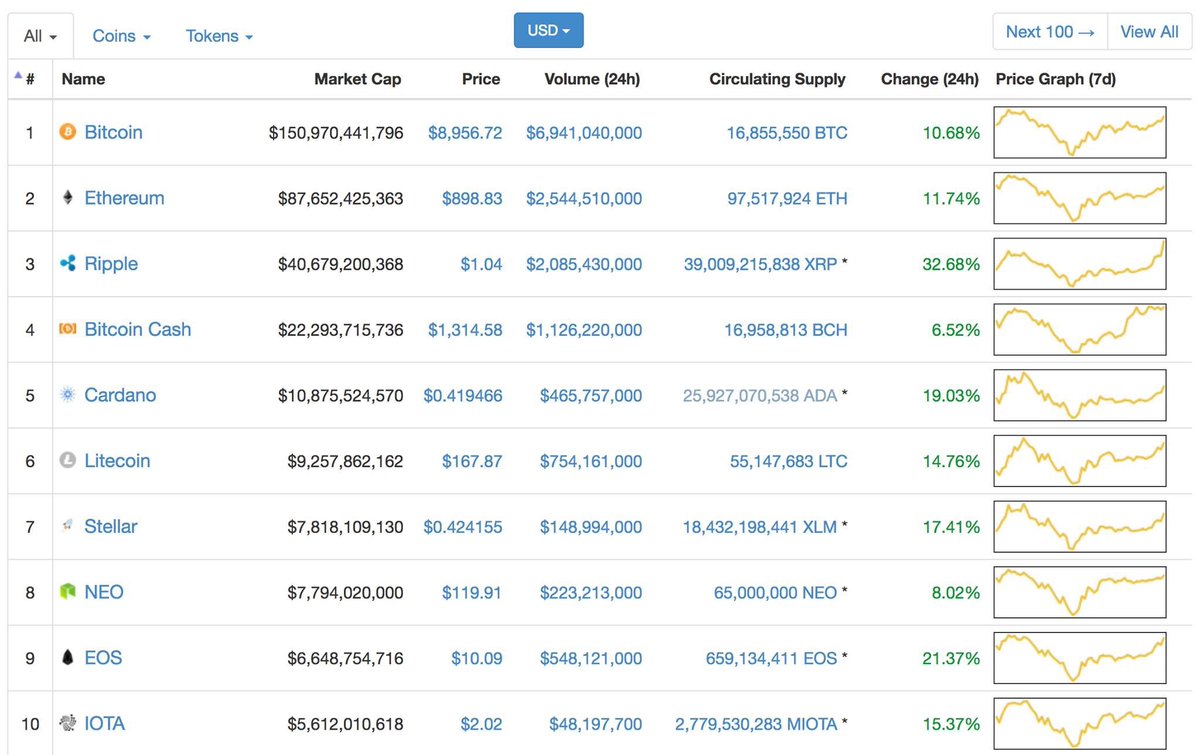Screen dimensions: 1200x755
Task: Click the green NEO logo icon
Action: tap(68, 592)
